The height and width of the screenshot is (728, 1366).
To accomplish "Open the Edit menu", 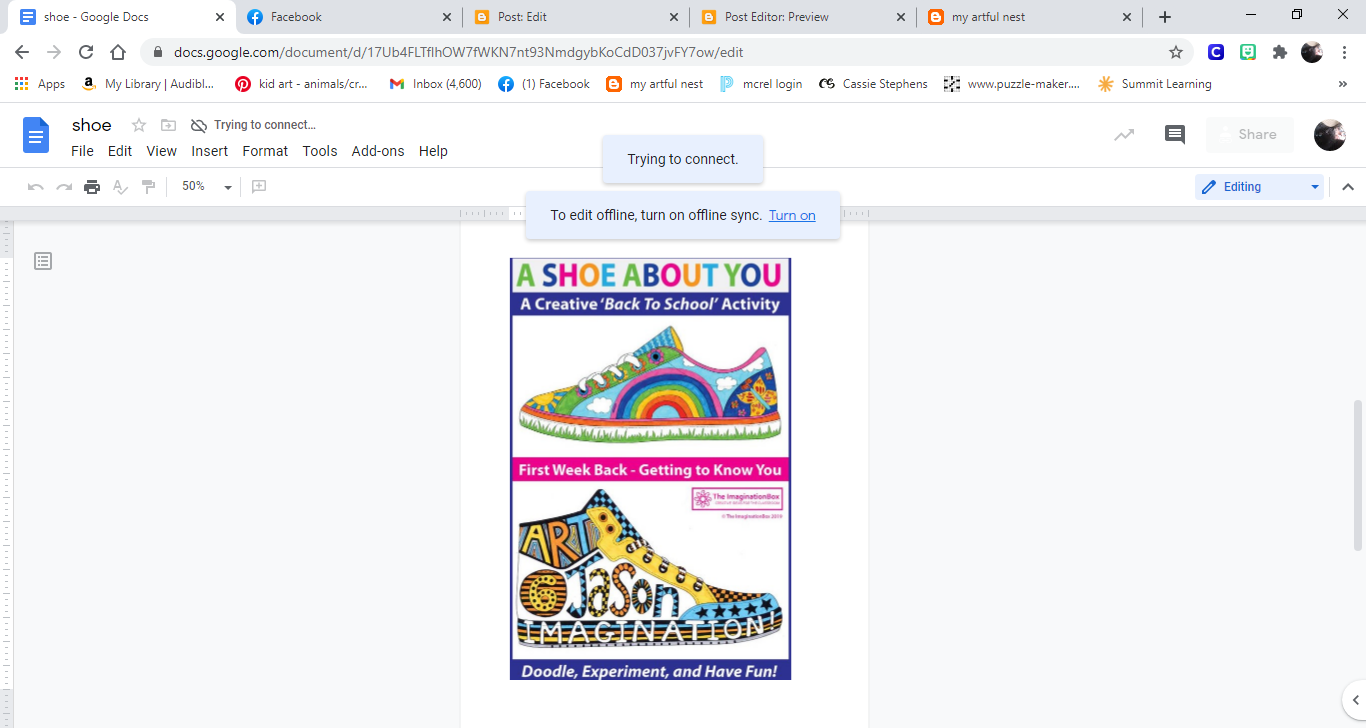I will (120, 151).
